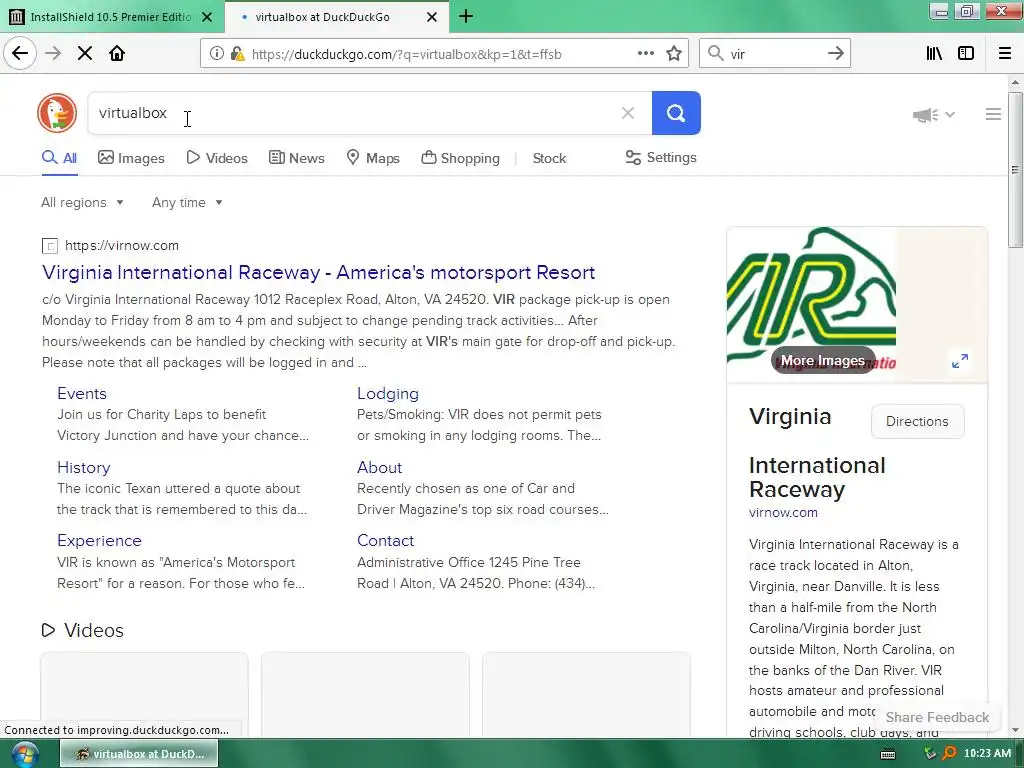Open DuckDuckGo side menu icon
The height and width of the screenshot is (768, 1024).
click(x=993, y=114)
